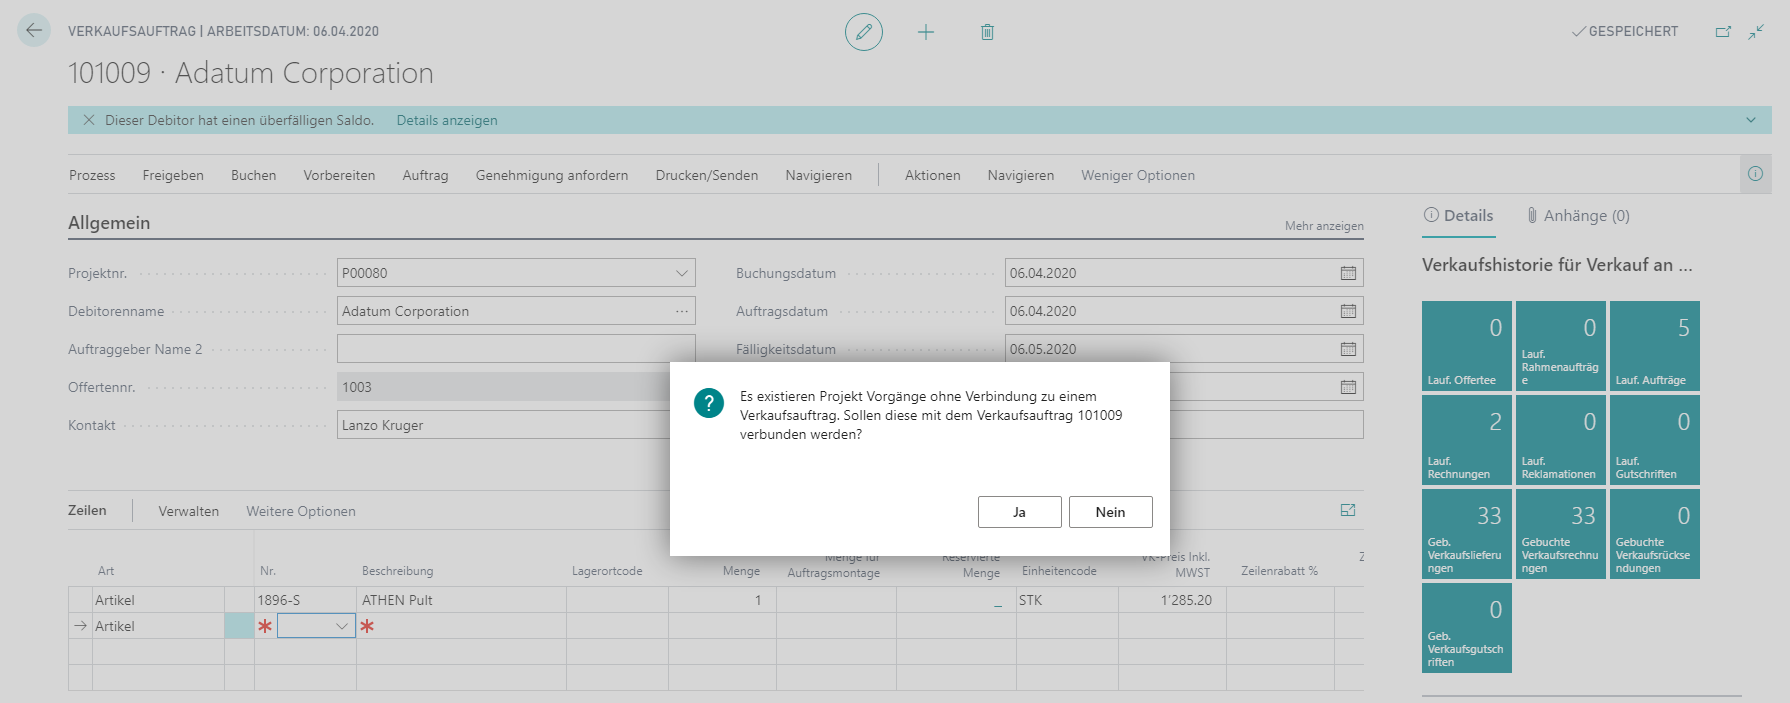
Task: Open the Lauf. Offertee tile
Action: (1467, 346)
